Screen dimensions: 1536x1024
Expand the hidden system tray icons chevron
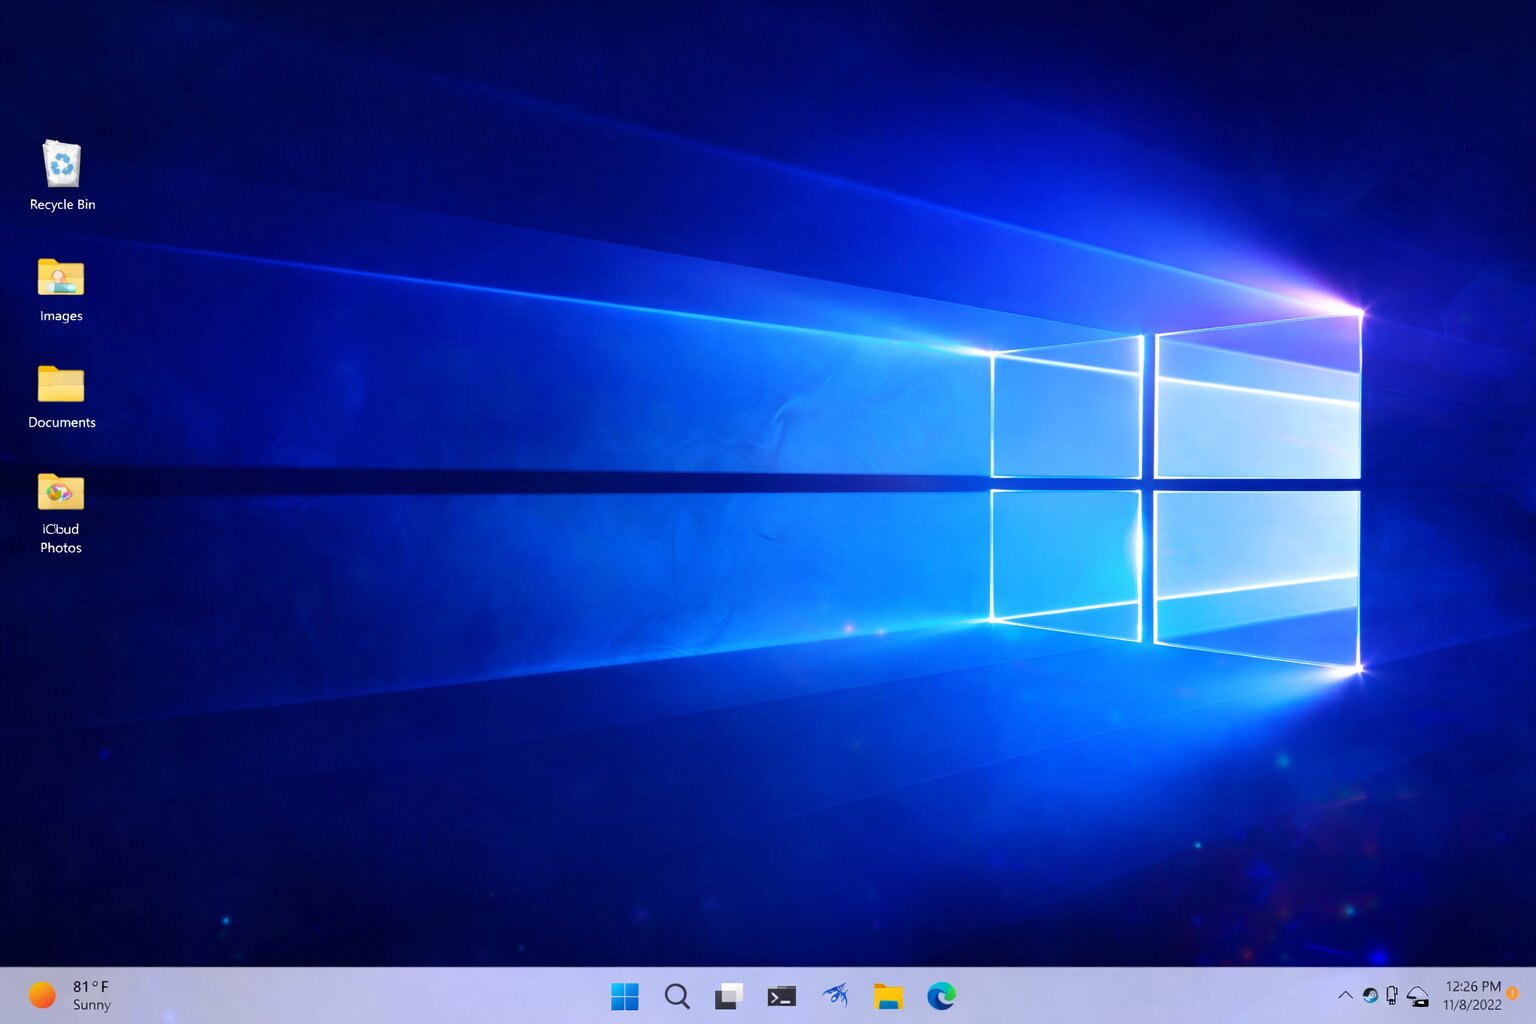1345,995
